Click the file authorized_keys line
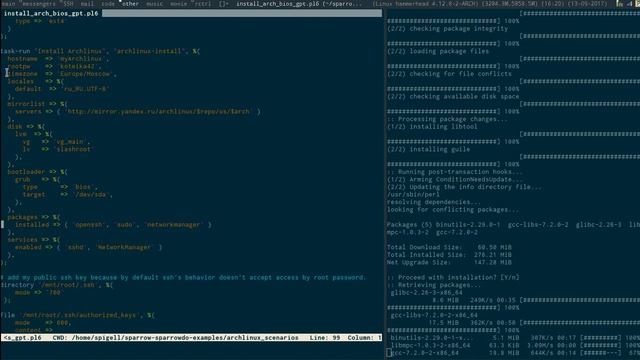640x360 pixels. (x=78, y=315)
